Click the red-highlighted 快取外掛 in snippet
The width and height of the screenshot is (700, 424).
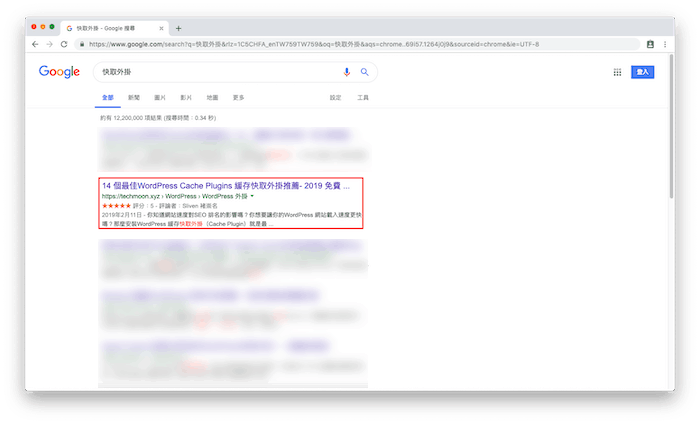191,224
